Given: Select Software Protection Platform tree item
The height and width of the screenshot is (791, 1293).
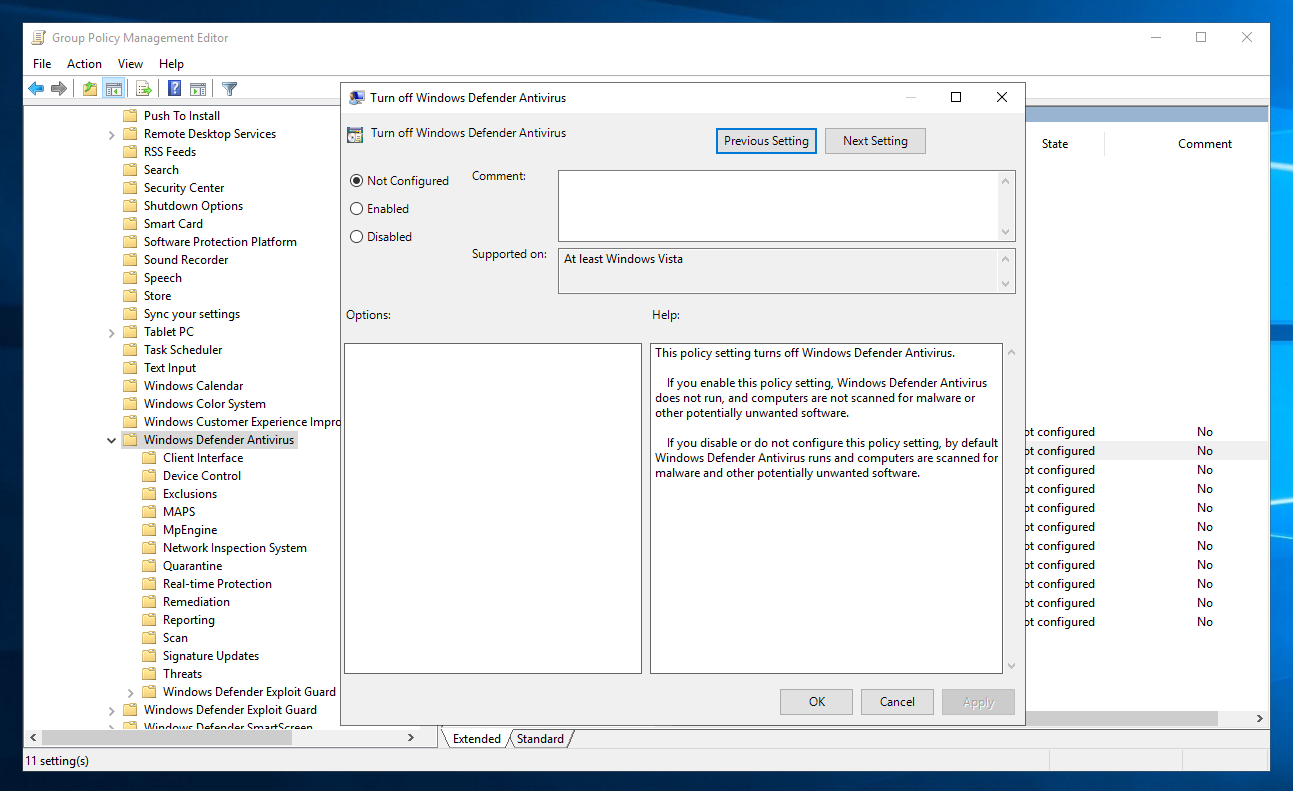Looking at the screenshot, I should point(220,242).
